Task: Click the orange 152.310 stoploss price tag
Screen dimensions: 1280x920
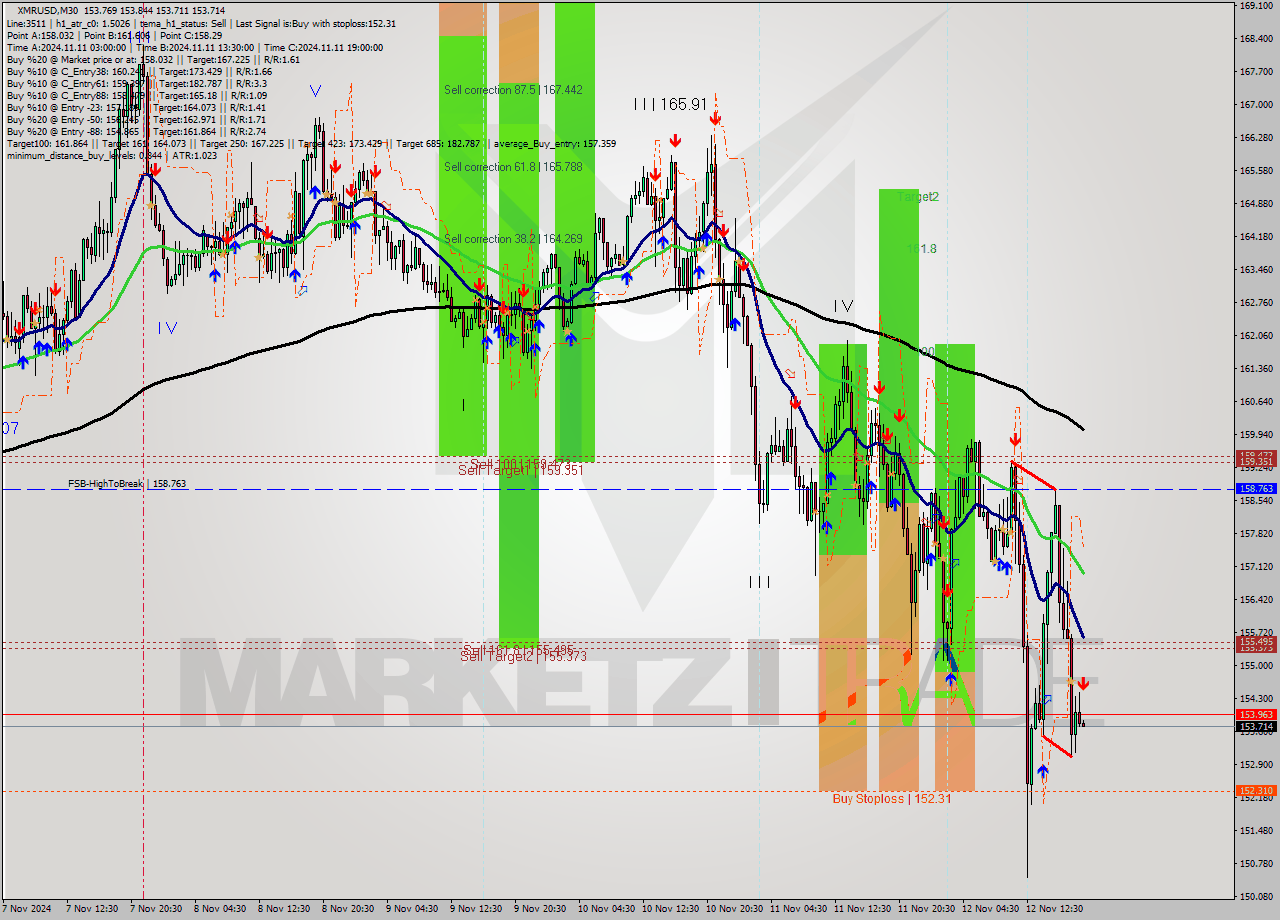Action: pyautogui.click(x=1256, y=791)
